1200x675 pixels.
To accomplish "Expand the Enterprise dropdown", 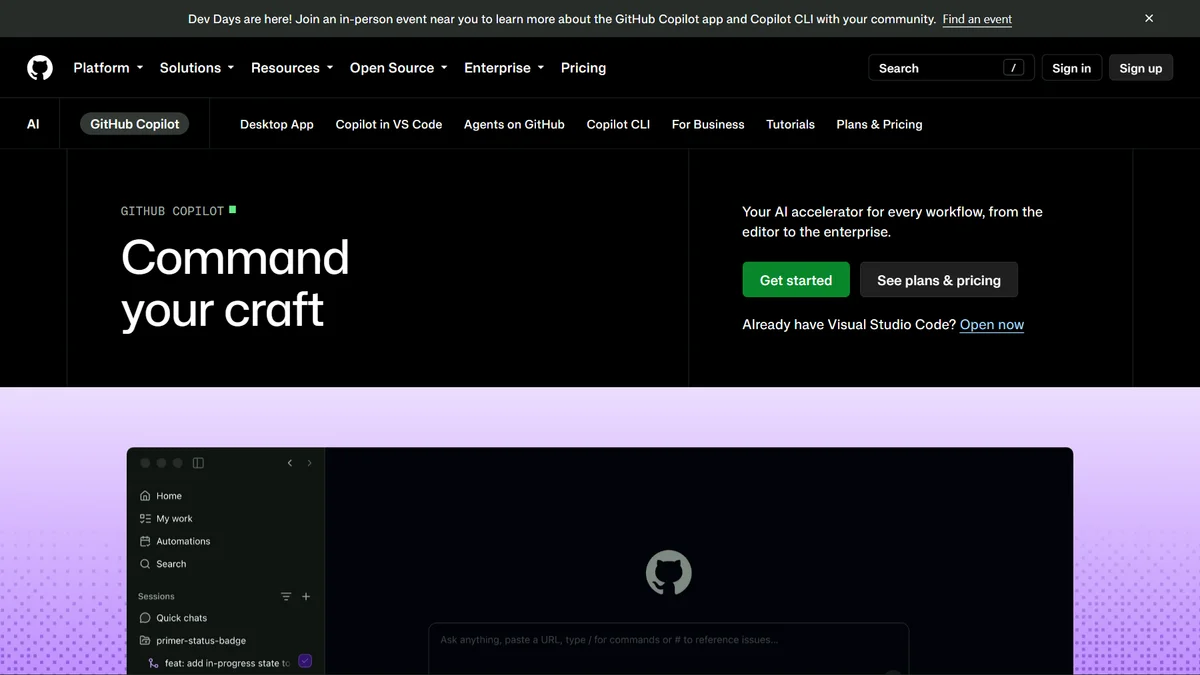I will pos(505,68).
